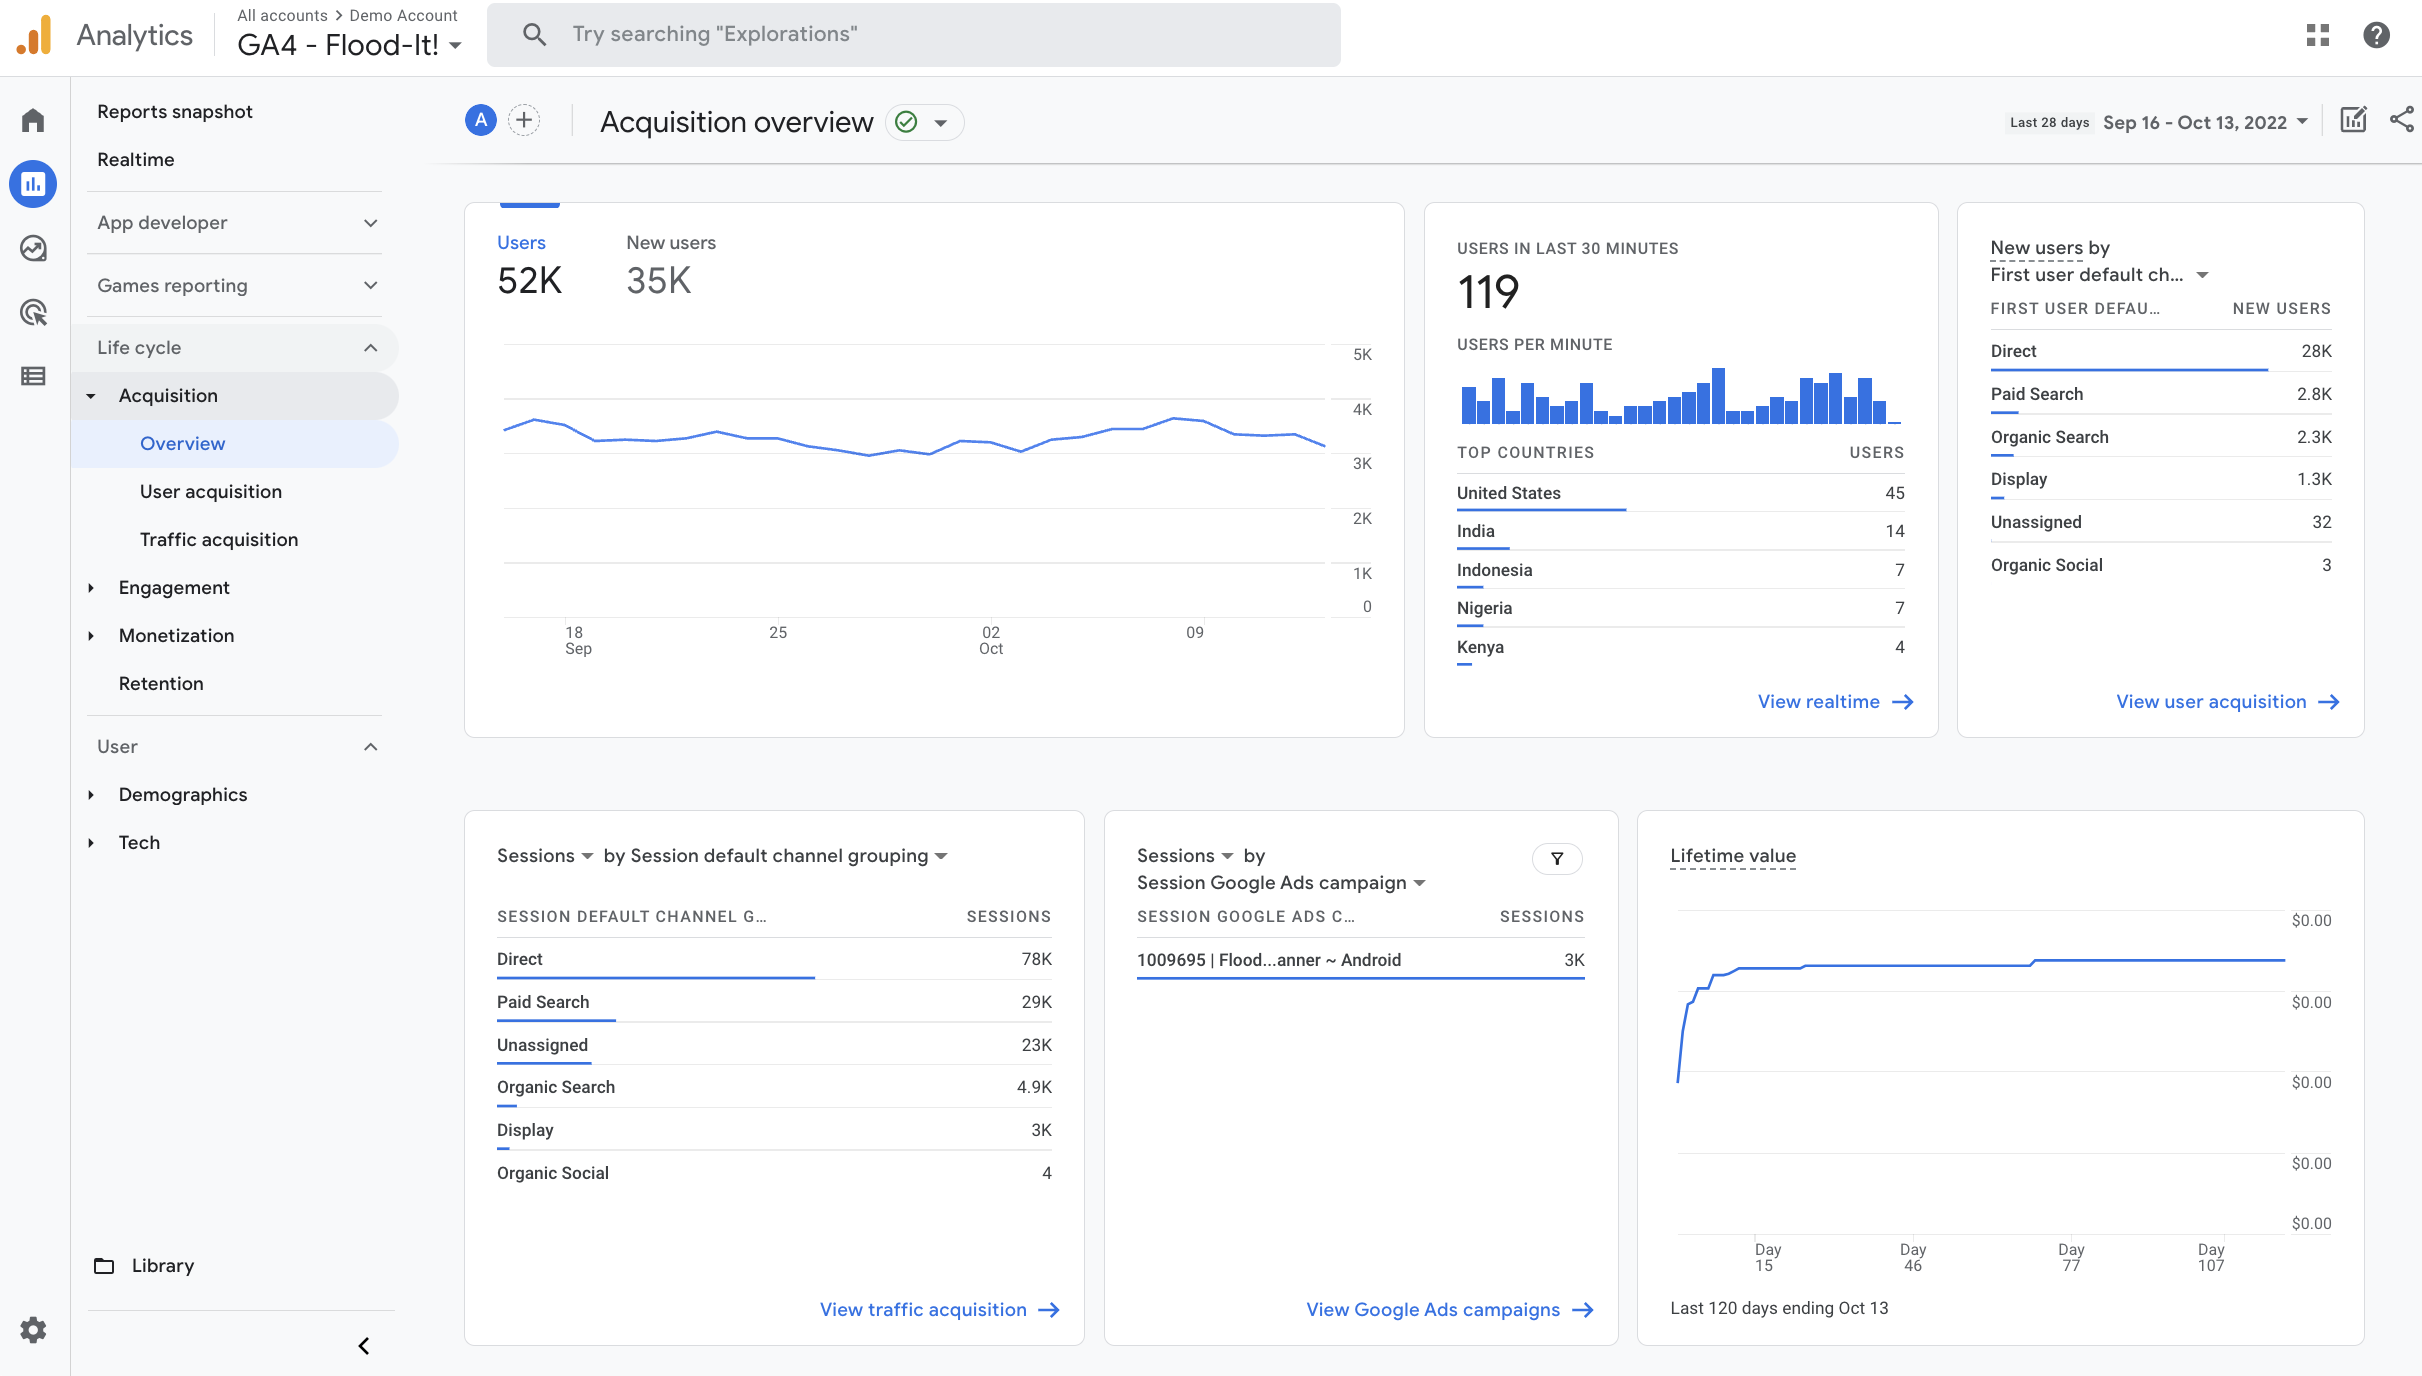2422x1376 pixels.
Task: Click the Add comparison plus icon
Action: click(x=524, y=121)
